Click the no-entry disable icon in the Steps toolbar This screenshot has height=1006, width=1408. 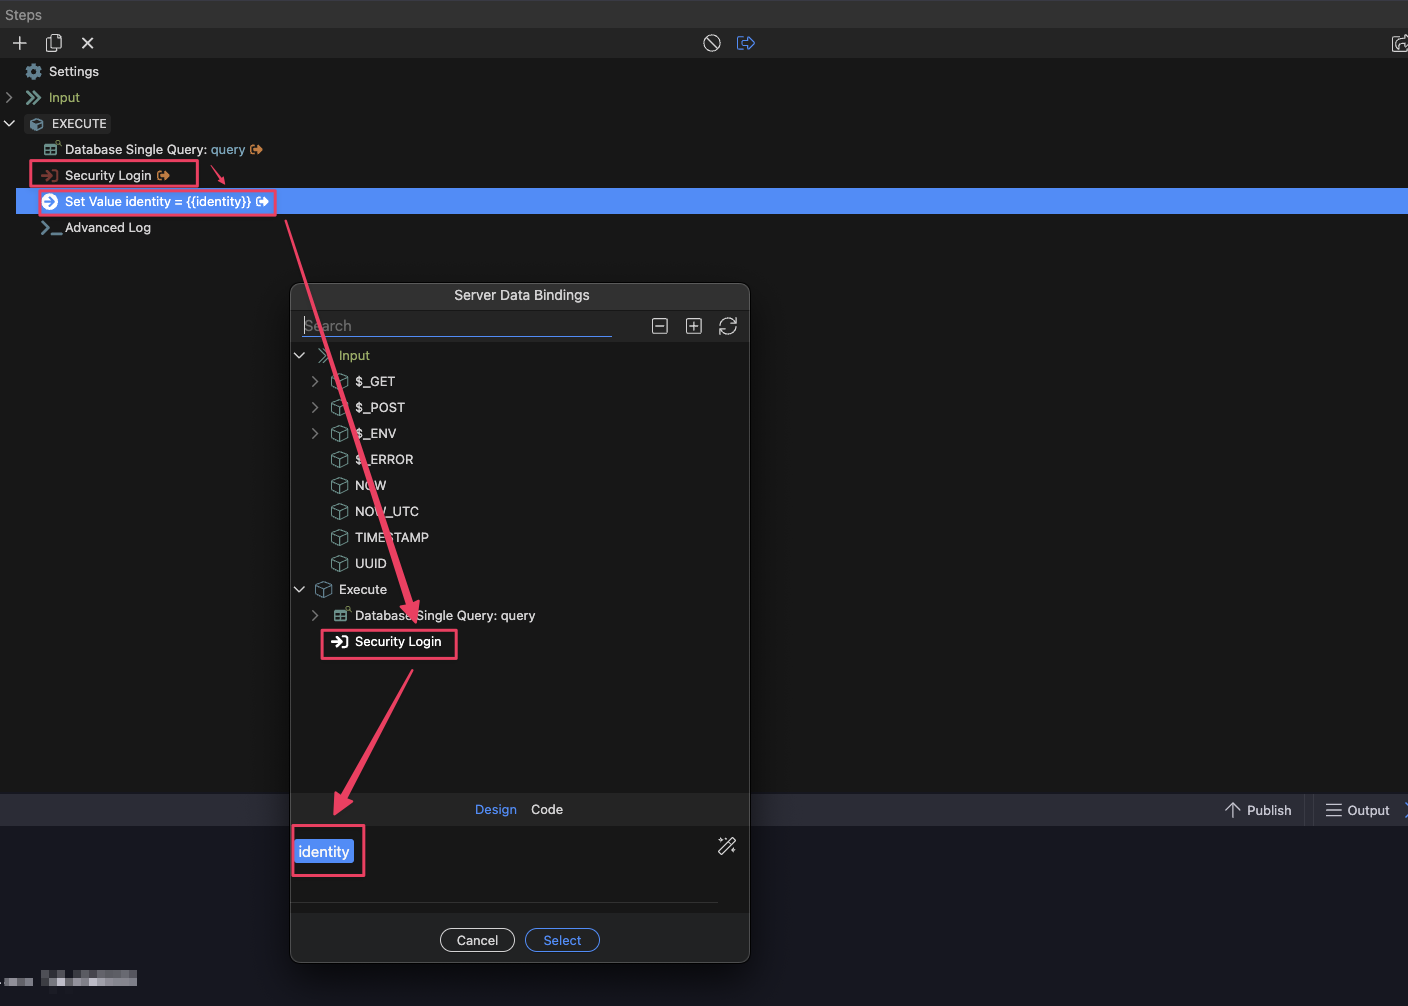tap(711, 43)
